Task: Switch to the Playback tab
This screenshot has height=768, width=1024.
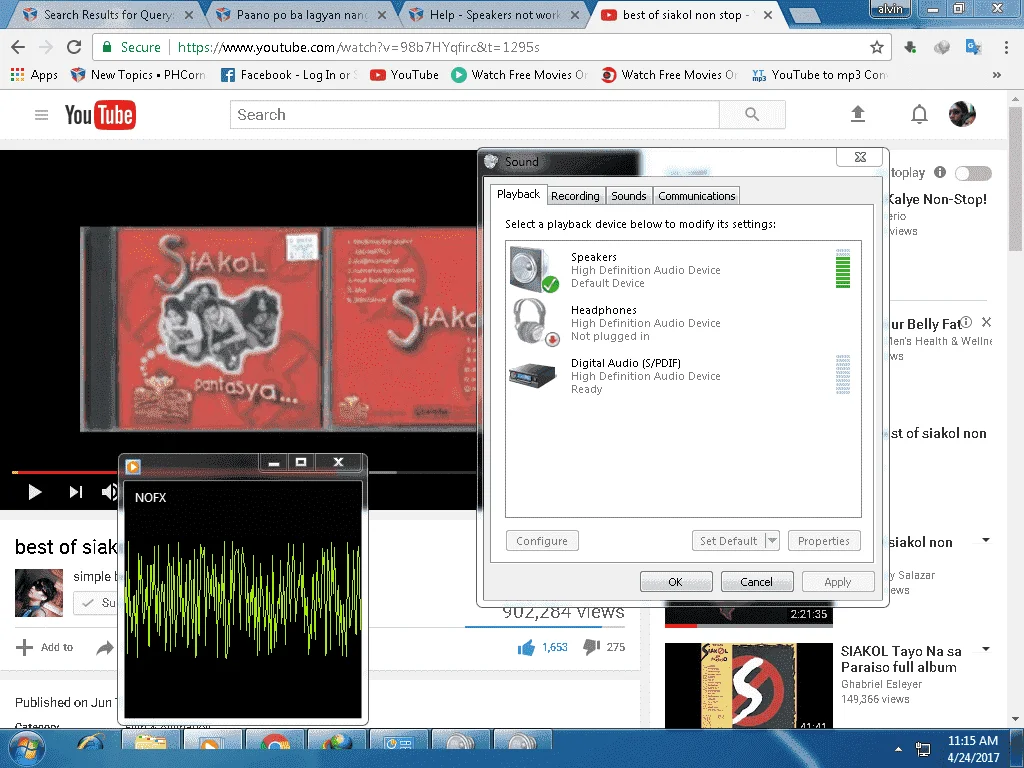Action: [x=518, y=195]
